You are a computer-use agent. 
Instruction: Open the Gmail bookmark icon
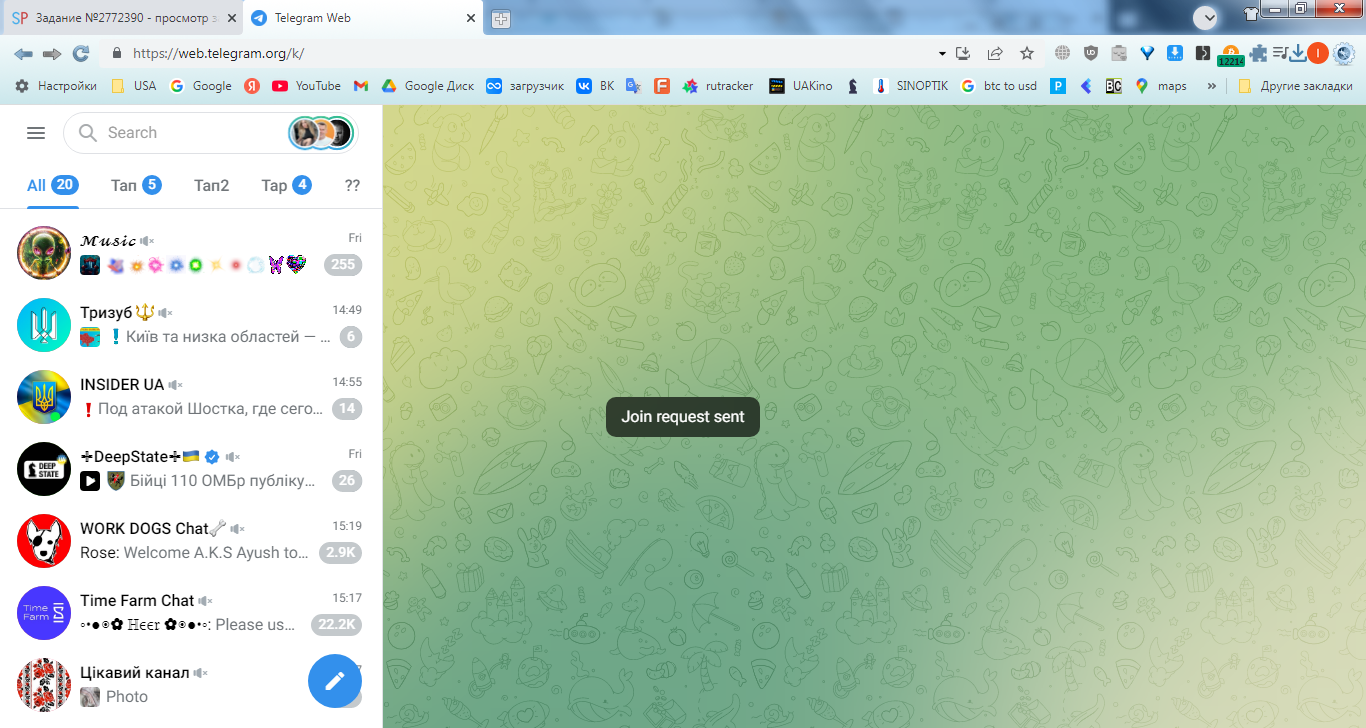tap(361, 86)
